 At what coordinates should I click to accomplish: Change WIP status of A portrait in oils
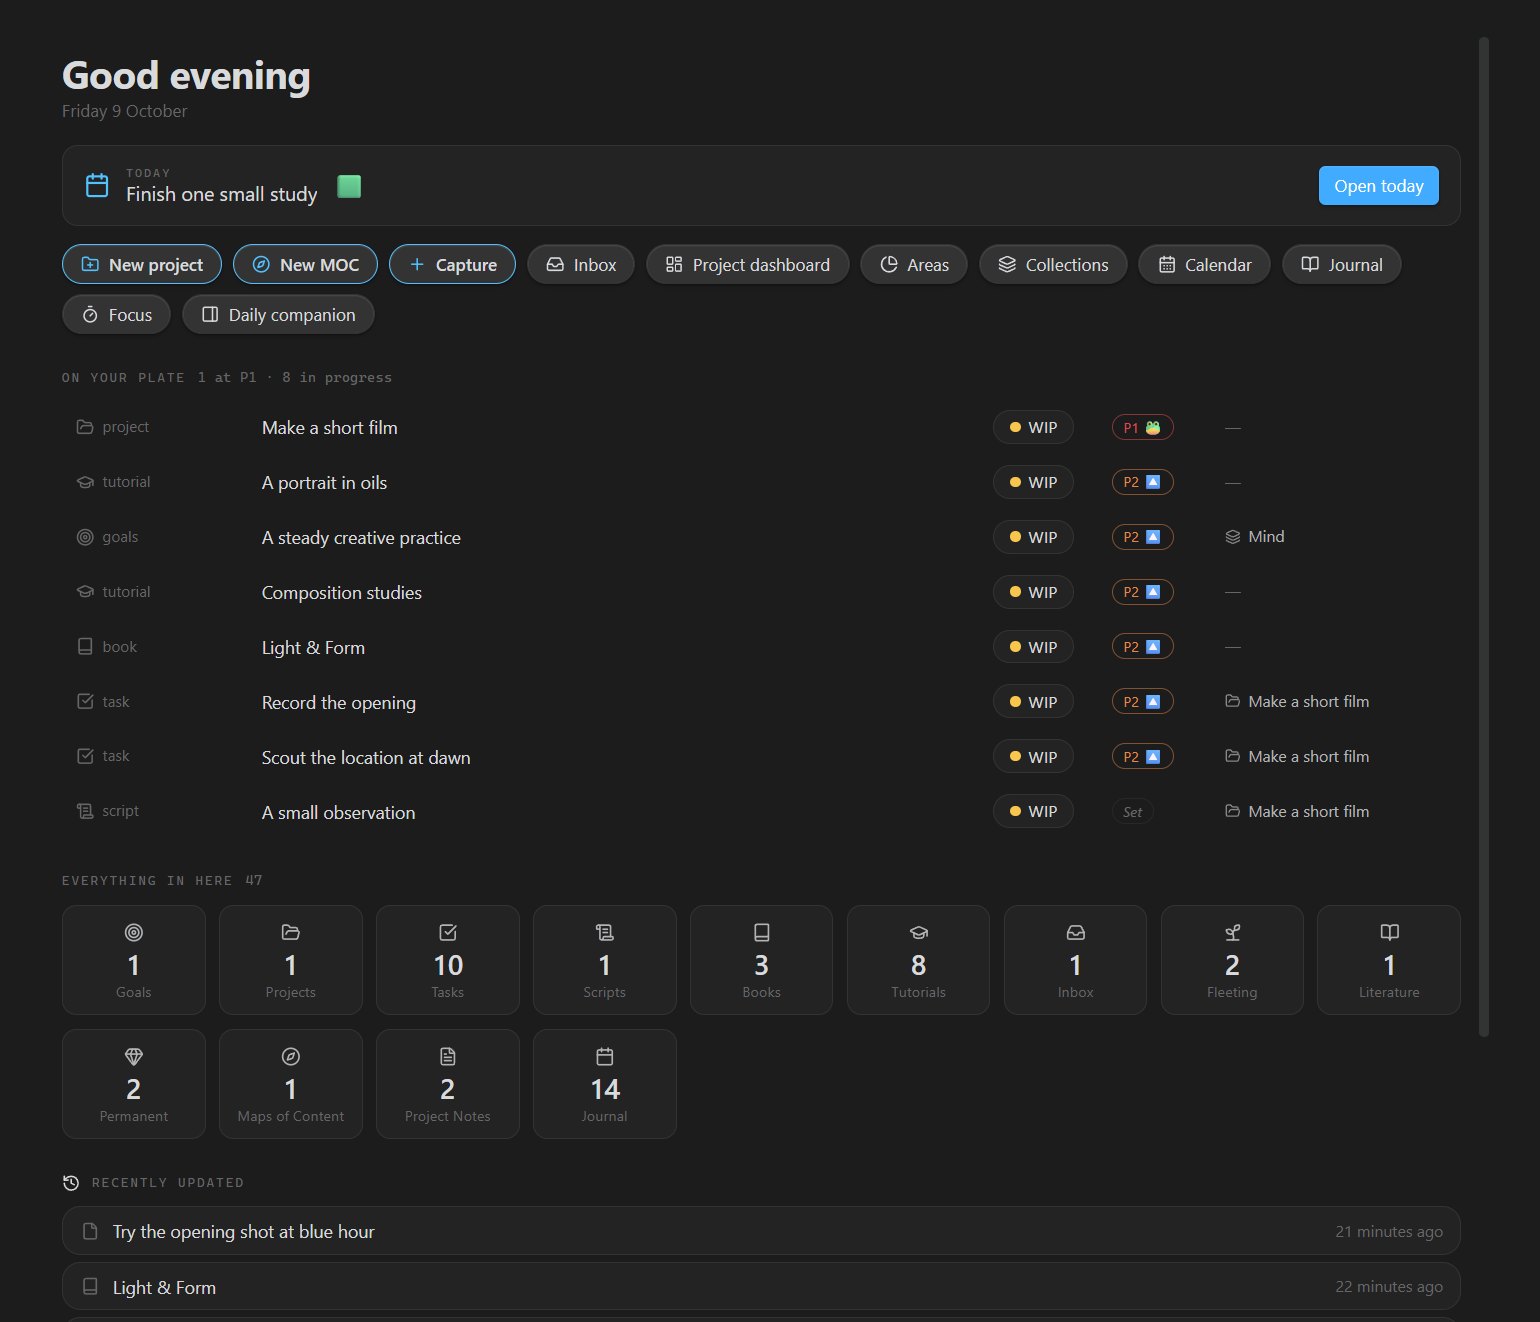click(x=1033, y=482)
